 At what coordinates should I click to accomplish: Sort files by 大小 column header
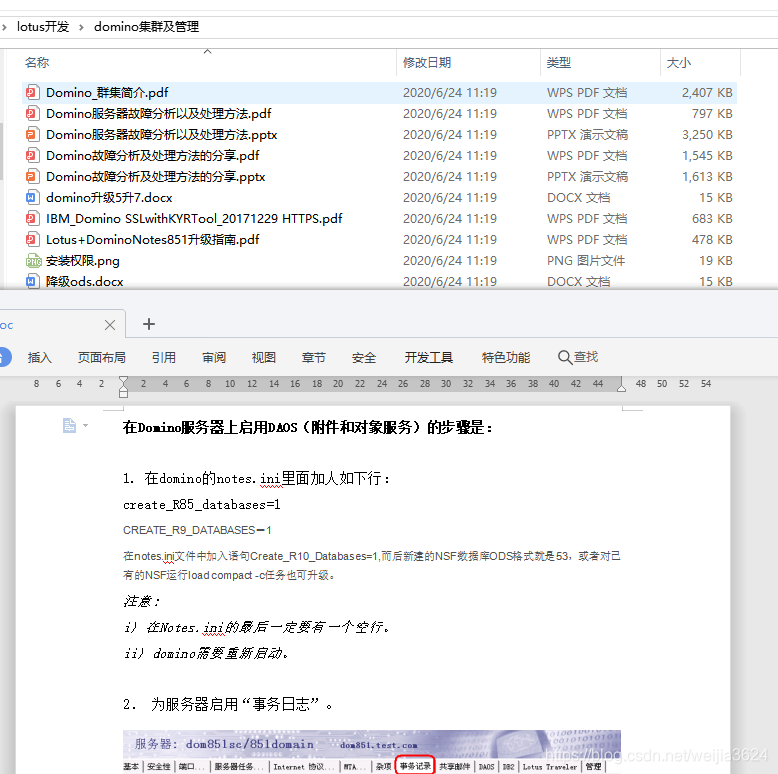click(x=679, y=63)
